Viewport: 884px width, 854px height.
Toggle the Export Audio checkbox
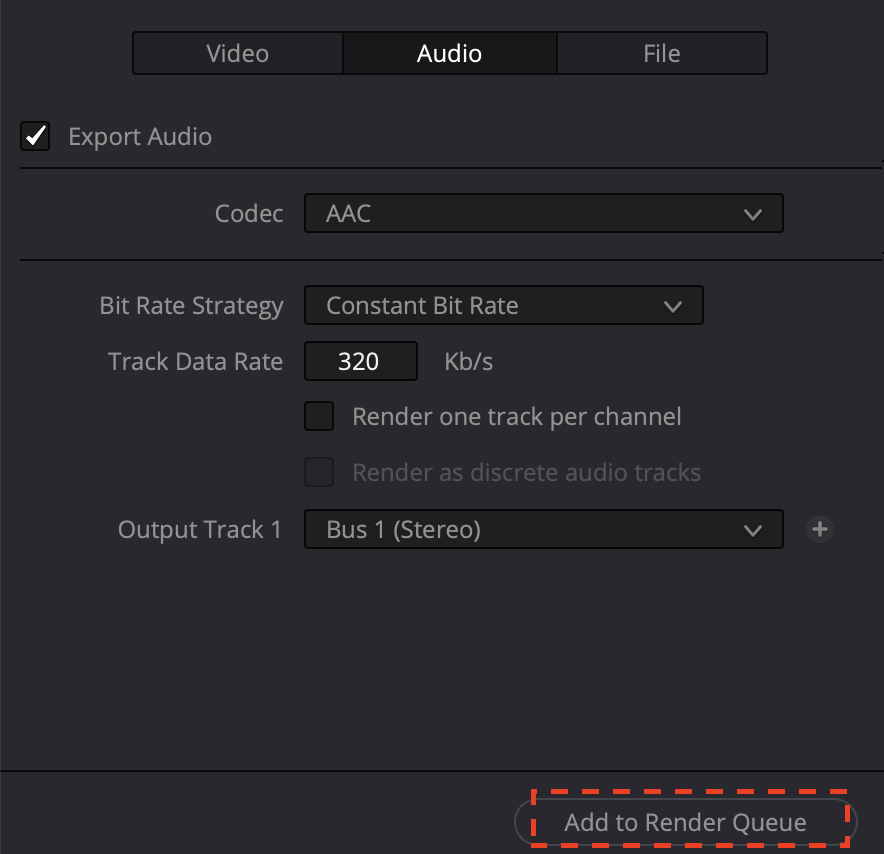coord(35,136)
